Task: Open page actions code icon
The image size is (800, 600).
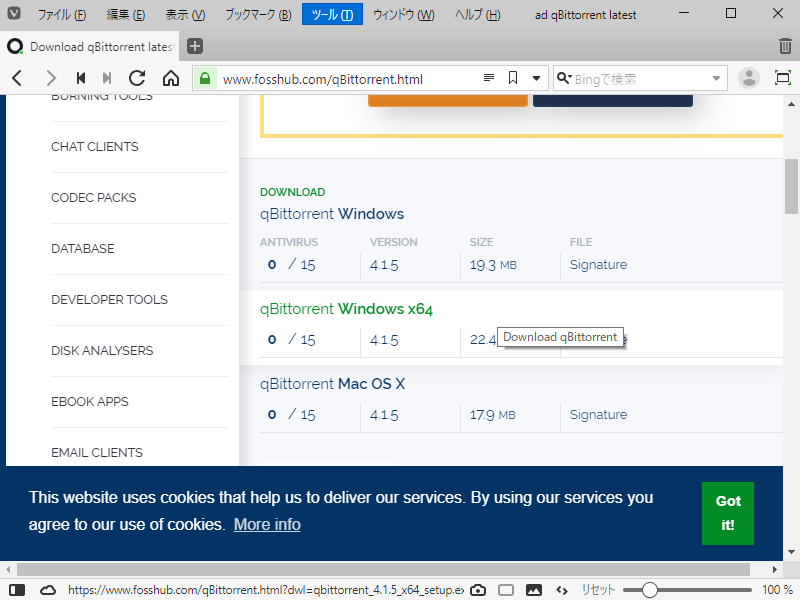Action: coord(562,590)
